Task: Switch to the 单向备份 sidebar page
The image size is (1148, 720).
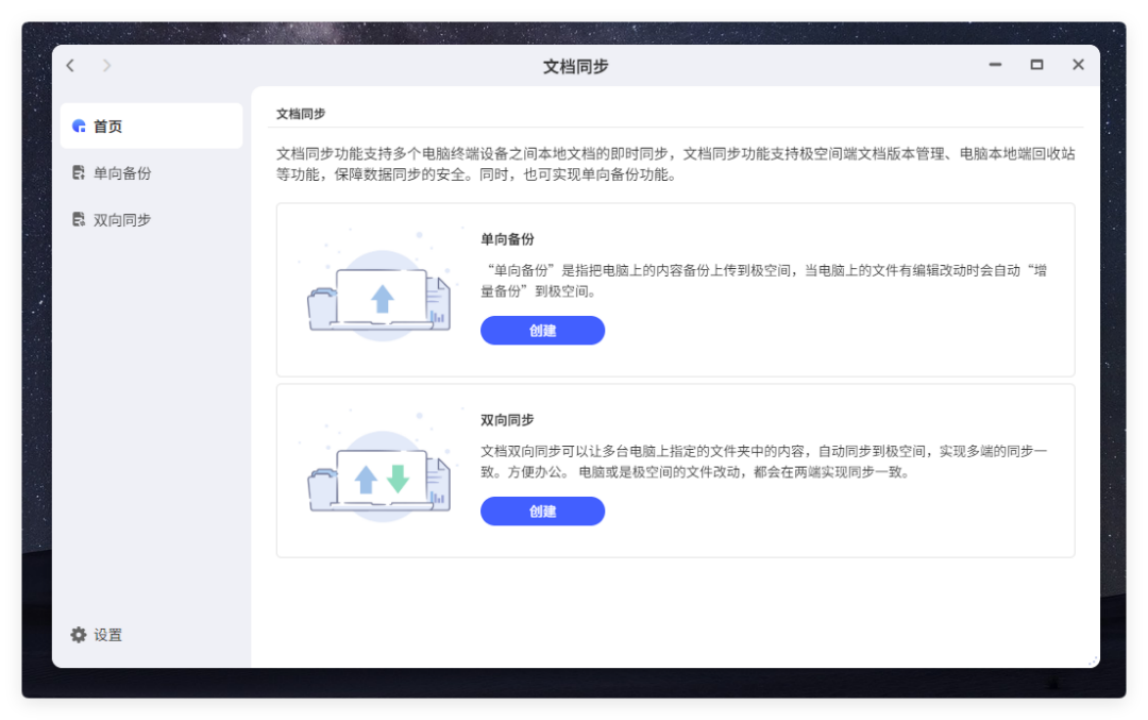Action: (122, 173)
